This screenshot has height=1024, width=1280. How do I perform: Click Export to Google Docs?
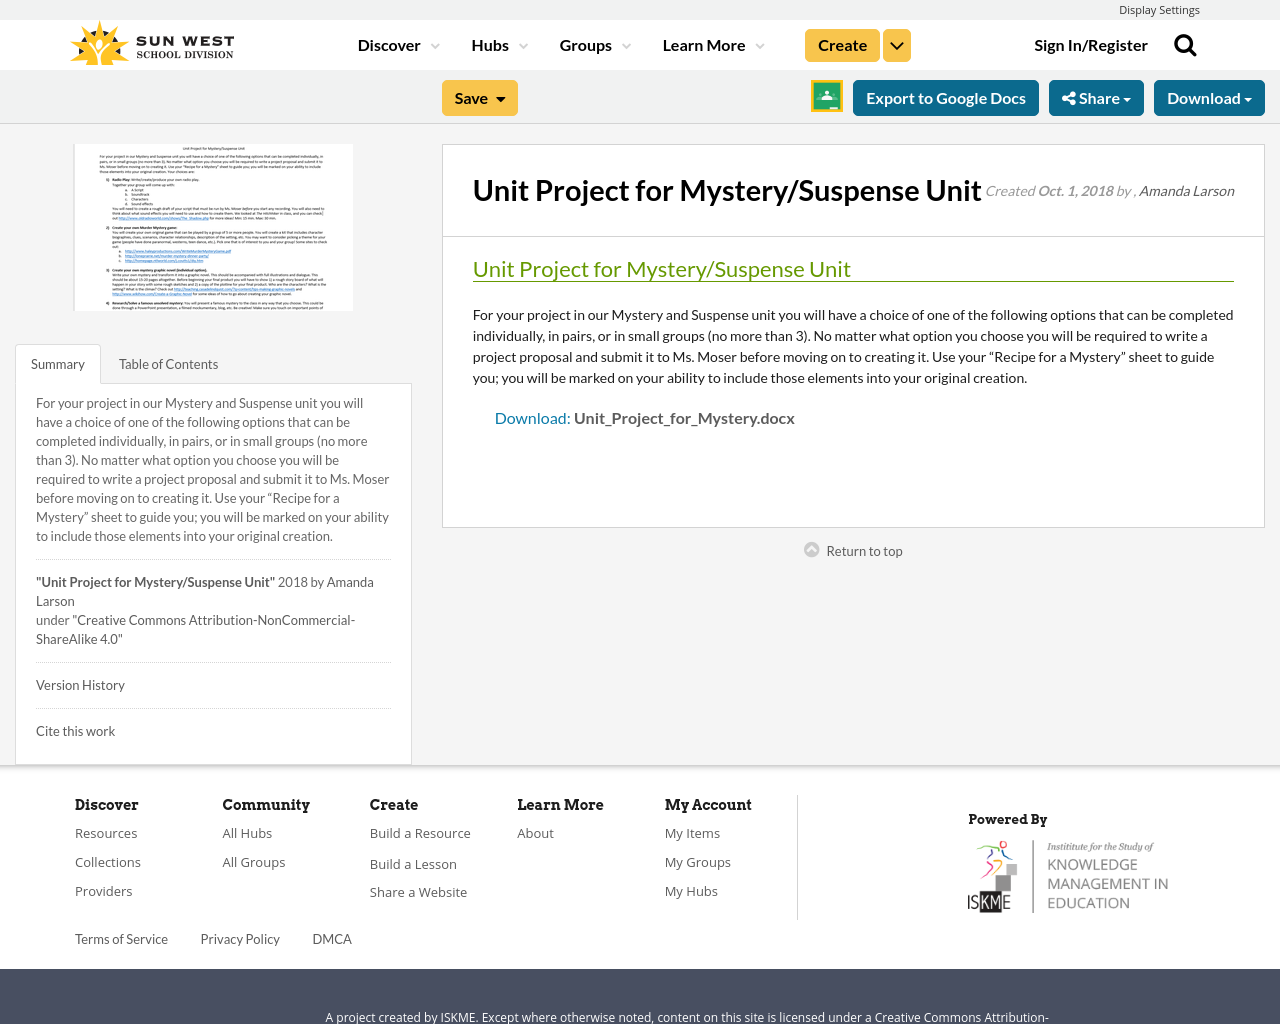[945, 96]
